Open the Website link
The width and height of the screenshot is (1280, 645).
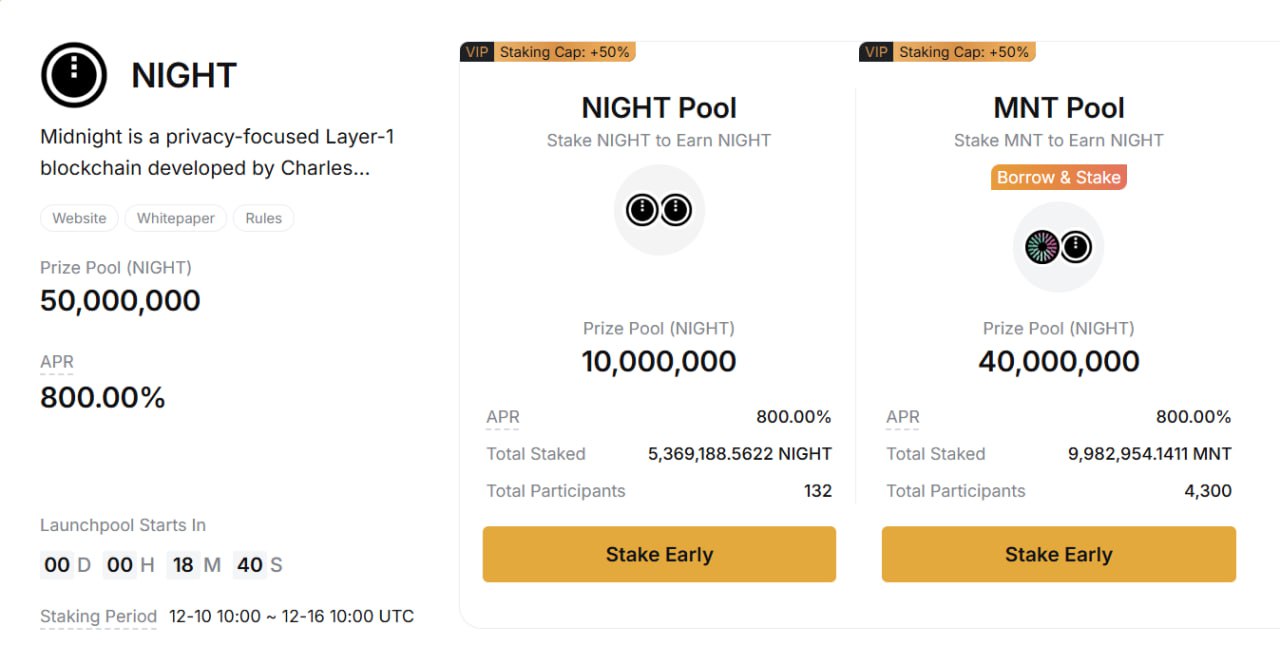coord(79,218)
